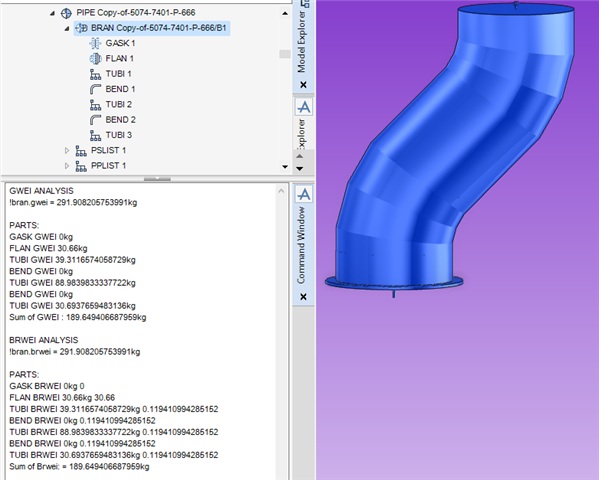This screenshot has width=599, height=480.
Task: Click the PSLIST 1 list icon
Action: (x=81, y=151)
